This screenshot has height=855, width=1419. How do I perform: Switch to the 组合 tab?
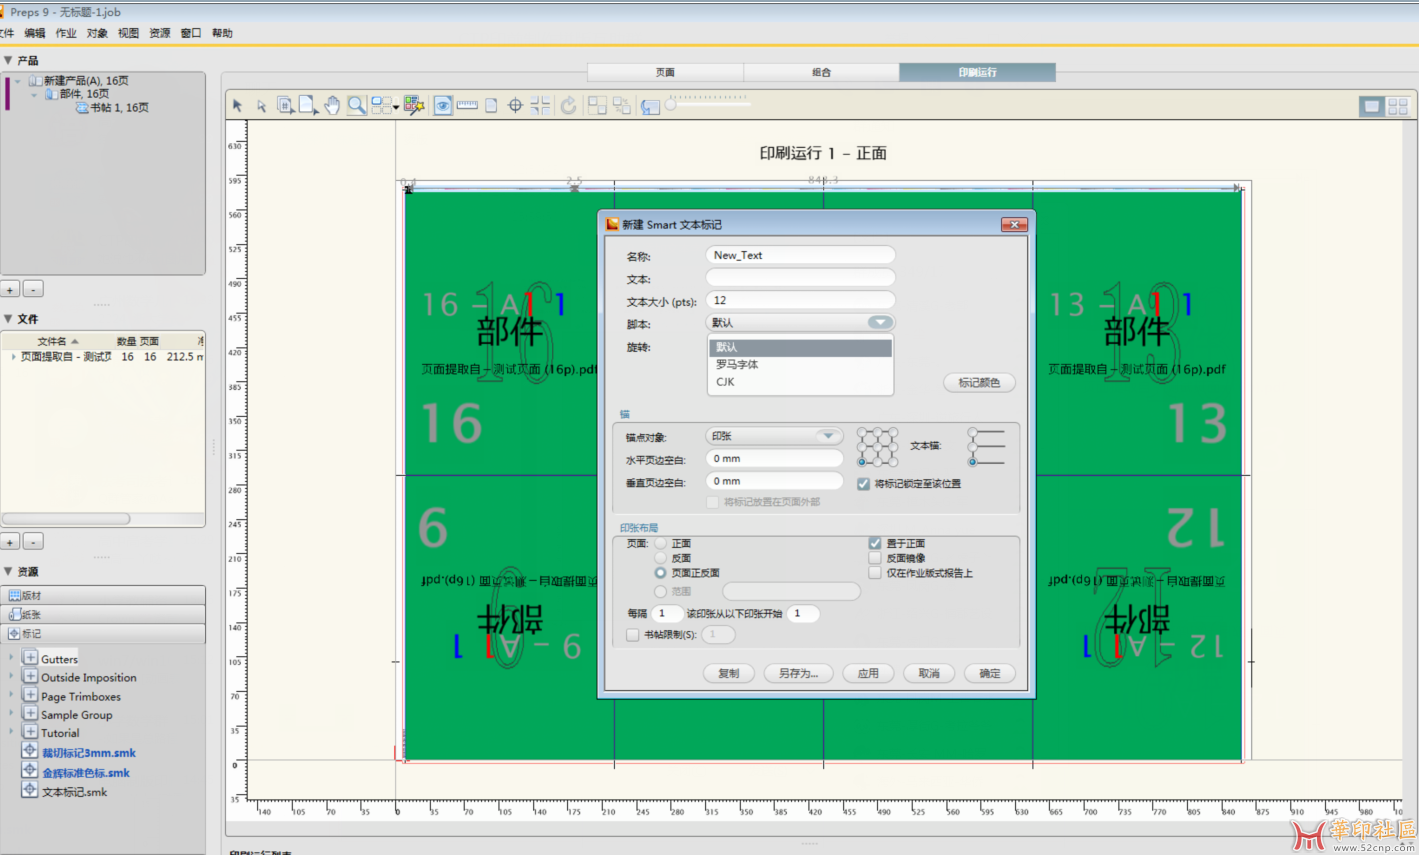[x=821, y=72]
